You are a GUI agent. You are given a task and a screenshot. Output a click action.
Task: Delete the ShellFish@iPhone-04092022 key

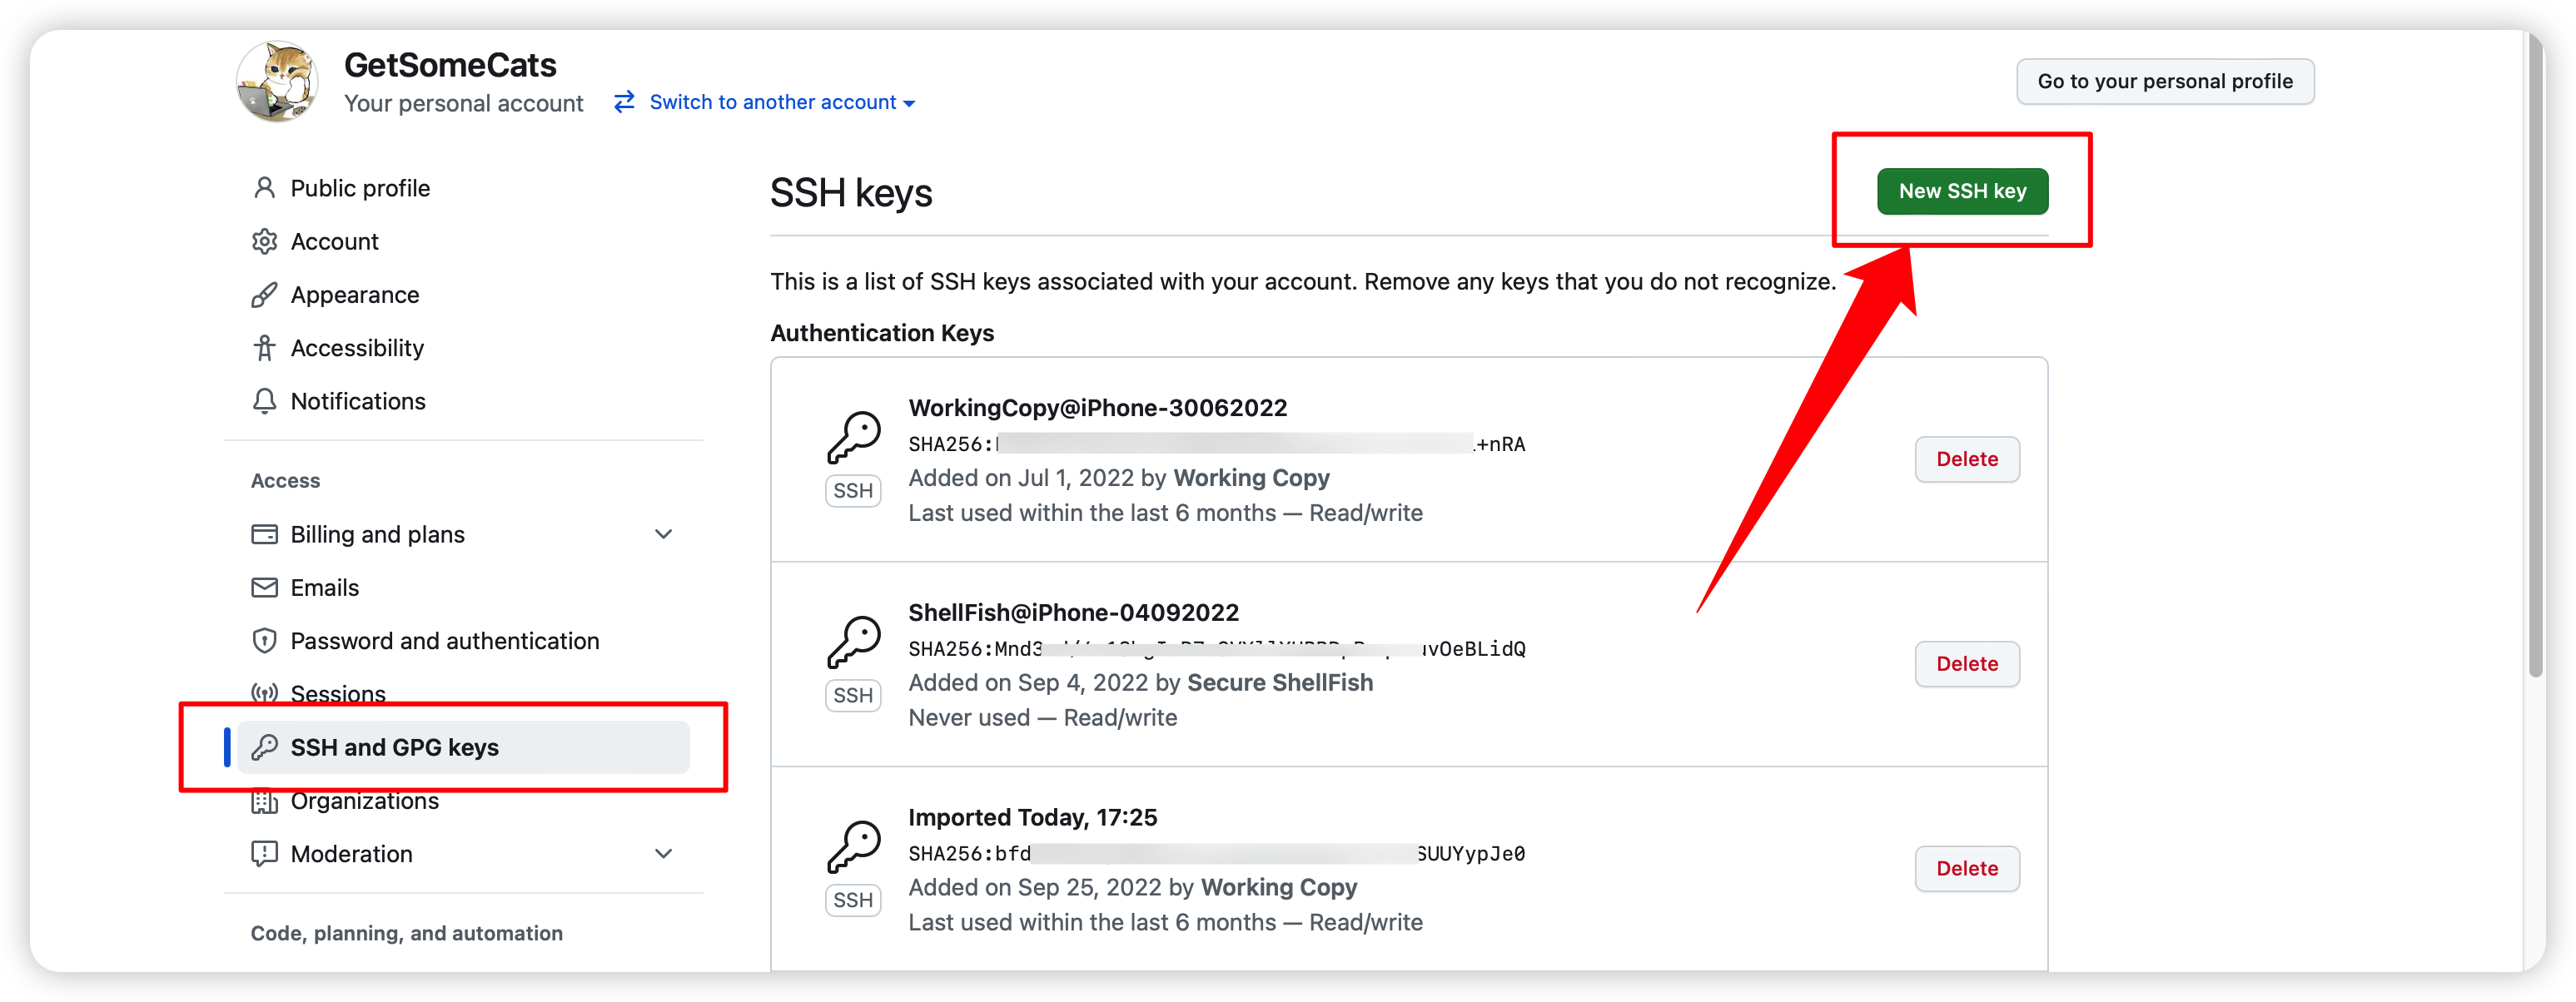pyautogui.click(x=1966, y=664)
